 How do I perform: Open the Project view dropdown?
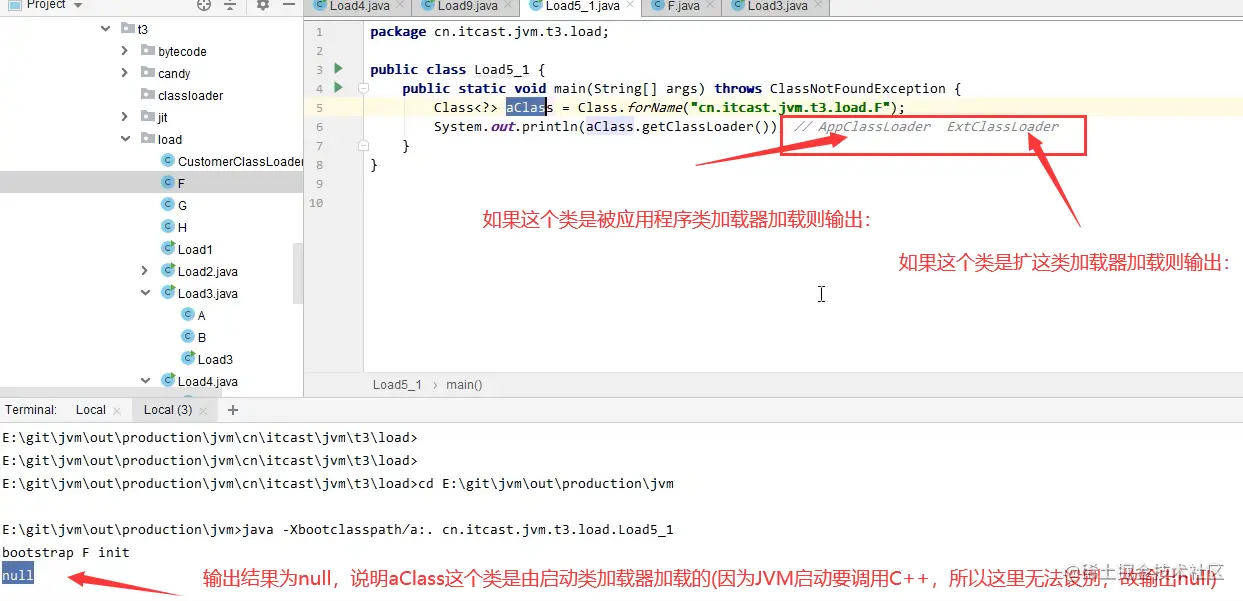78,6
